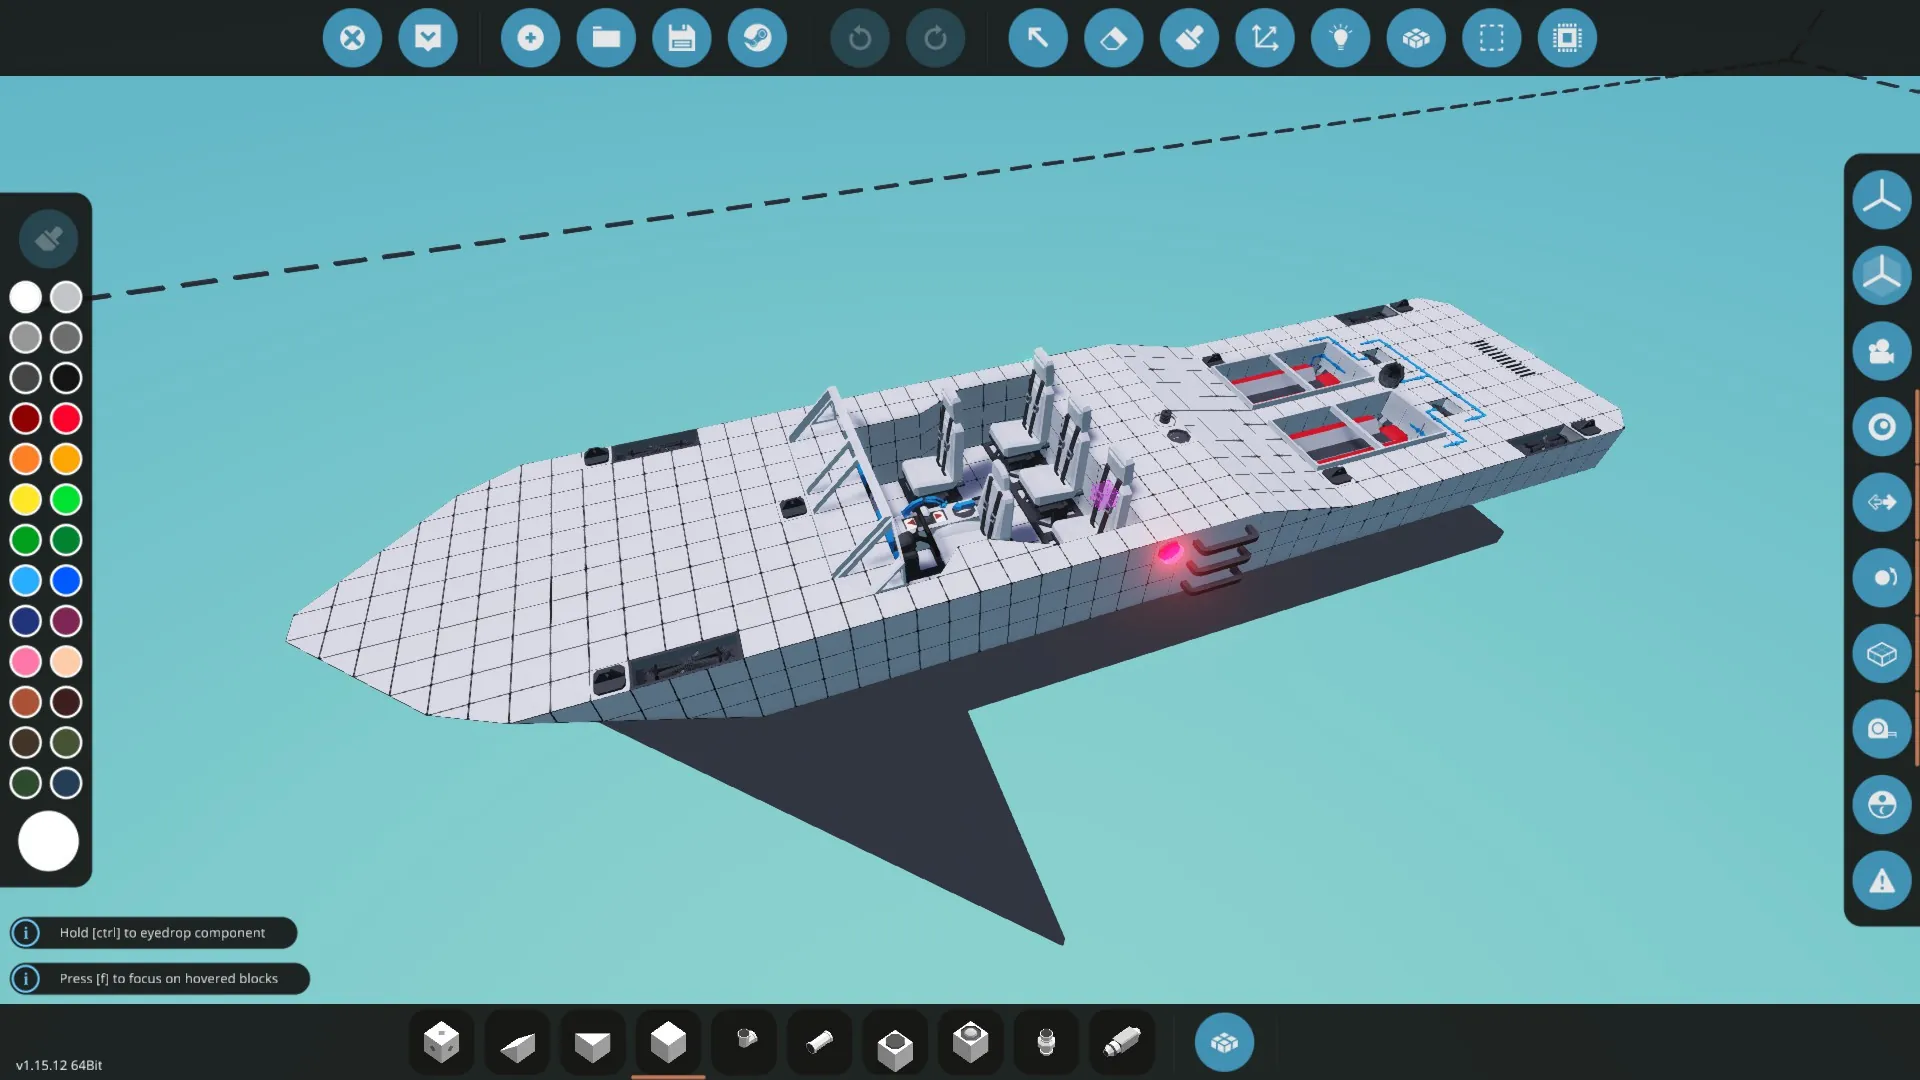Open the folder load vehicle icon
This screenshot has width=1920, height=1080.
coord(606,38)
